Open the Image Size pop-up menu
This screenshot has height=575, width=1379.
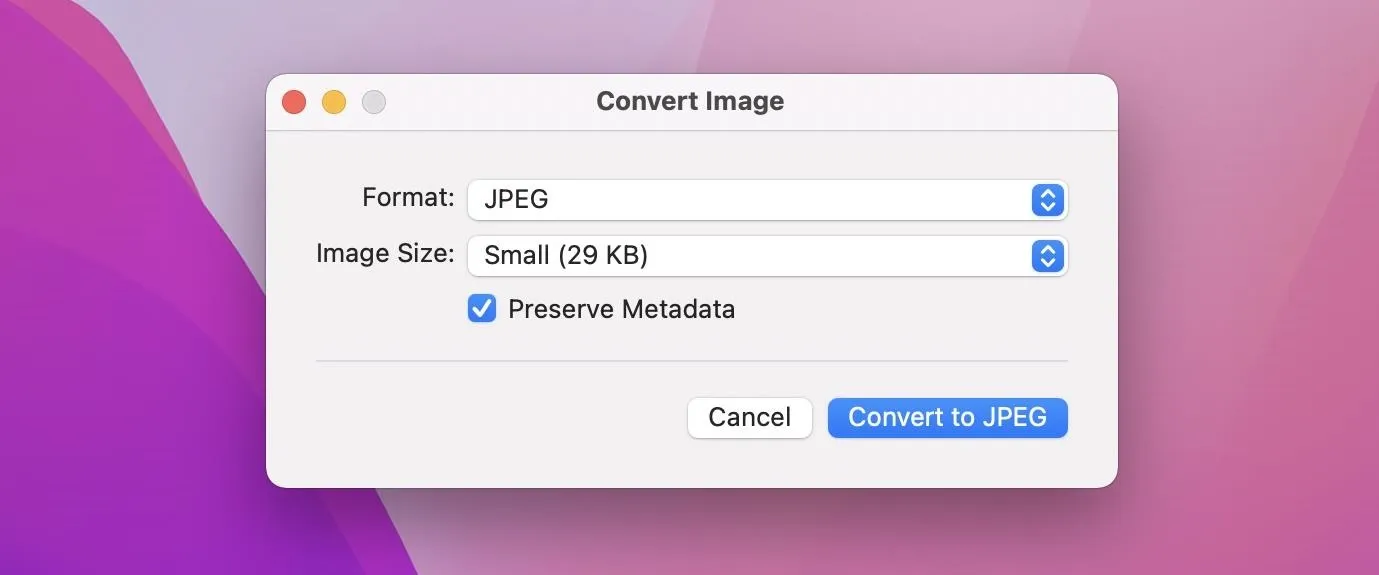coord(767,256)
